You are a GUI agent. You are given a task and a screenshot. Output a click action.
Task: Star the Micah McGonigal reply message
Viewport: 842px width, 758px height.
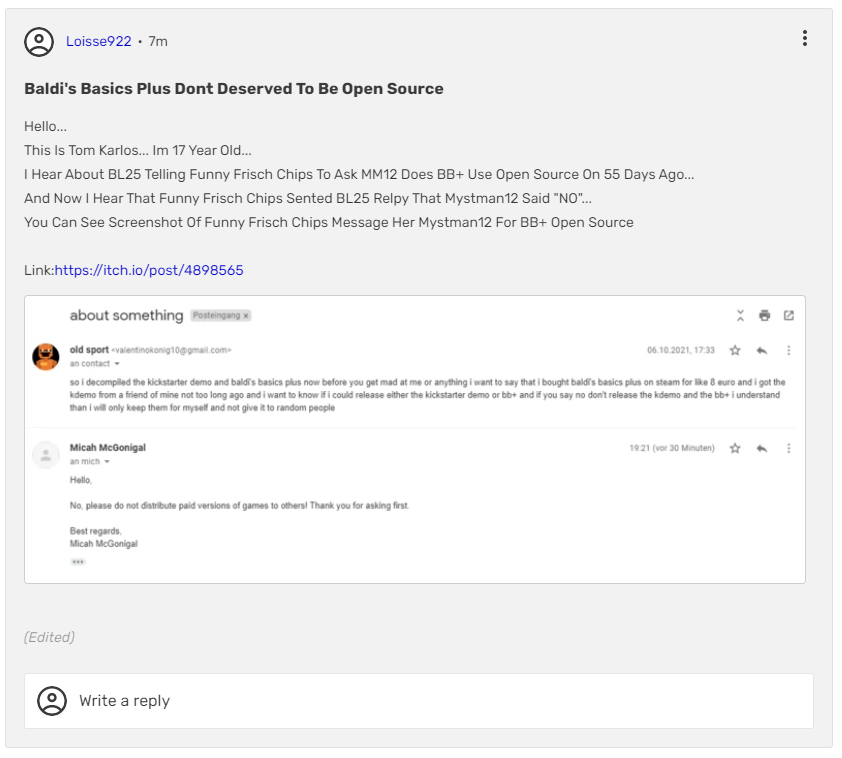coord(735,448)
